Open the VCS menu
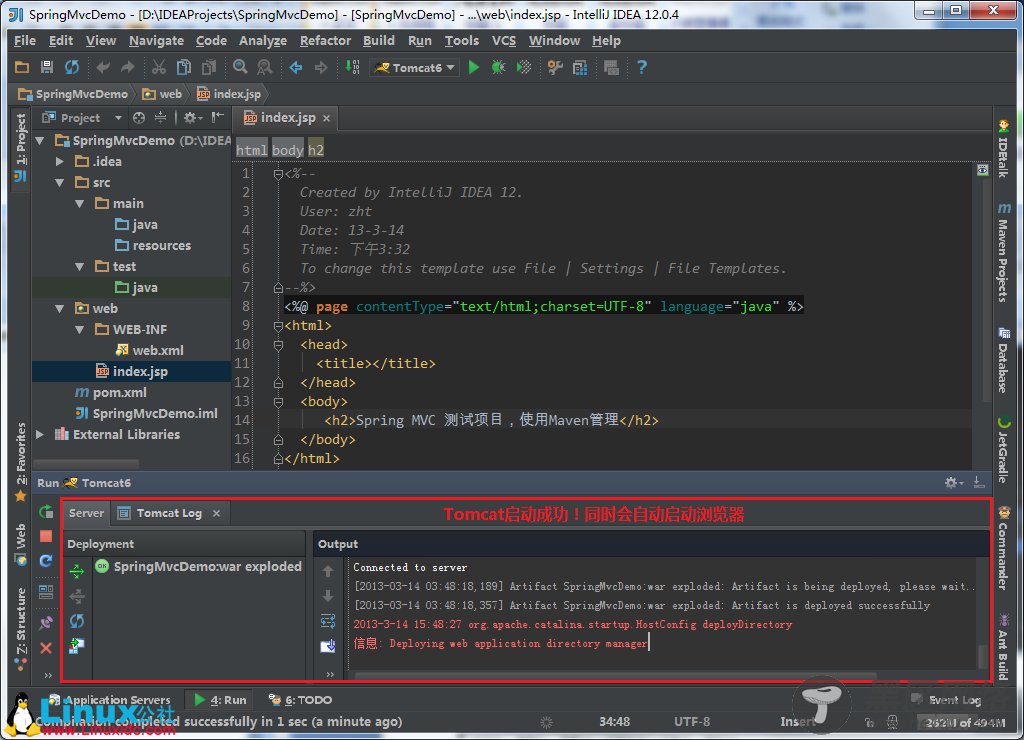This screenshot has width=1024, height=740. 504,40
